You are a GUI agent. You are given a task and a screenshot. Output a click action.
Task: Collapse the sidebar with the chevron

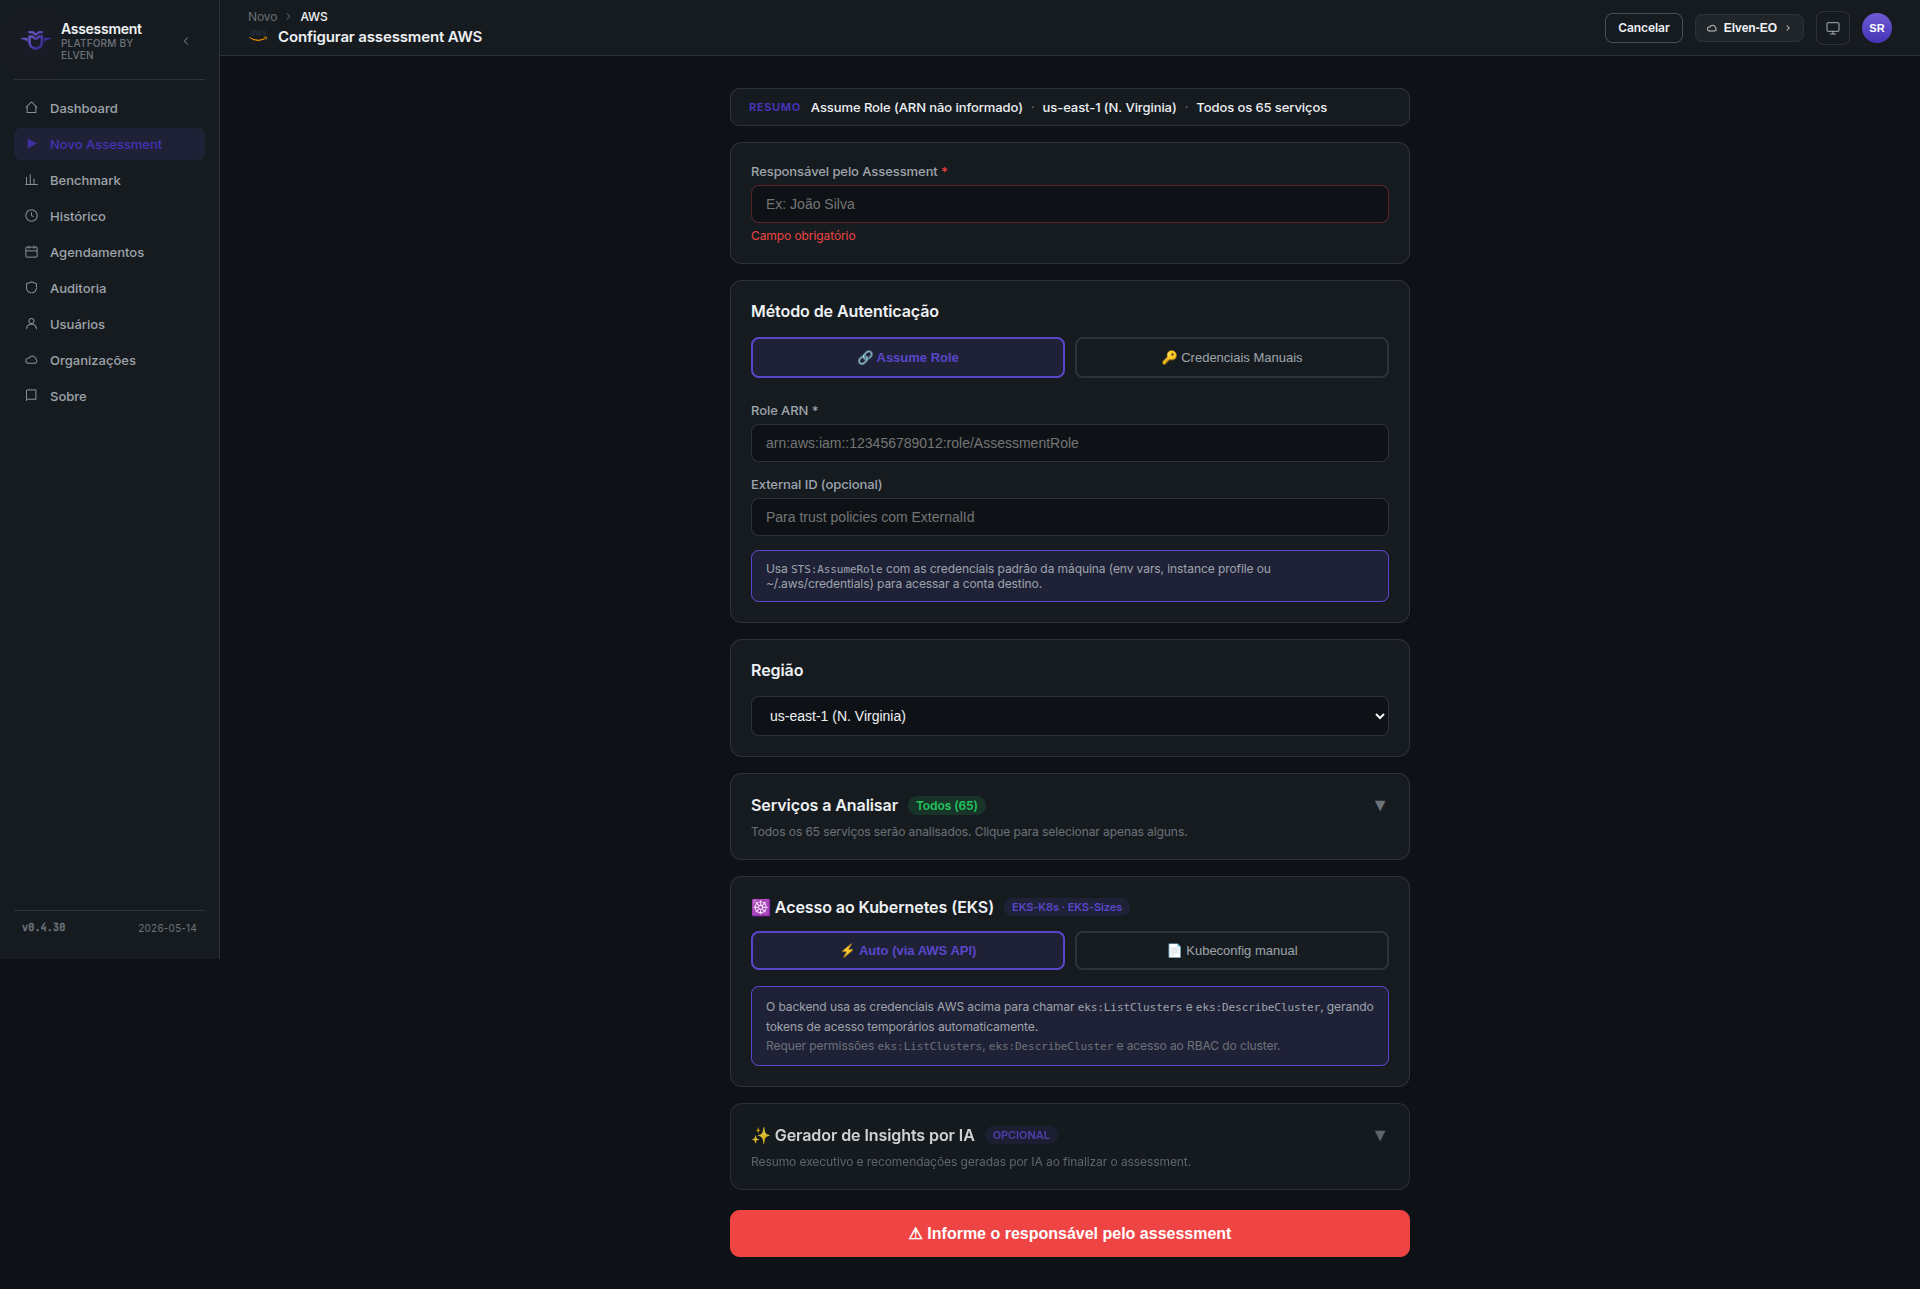(186, 41)
